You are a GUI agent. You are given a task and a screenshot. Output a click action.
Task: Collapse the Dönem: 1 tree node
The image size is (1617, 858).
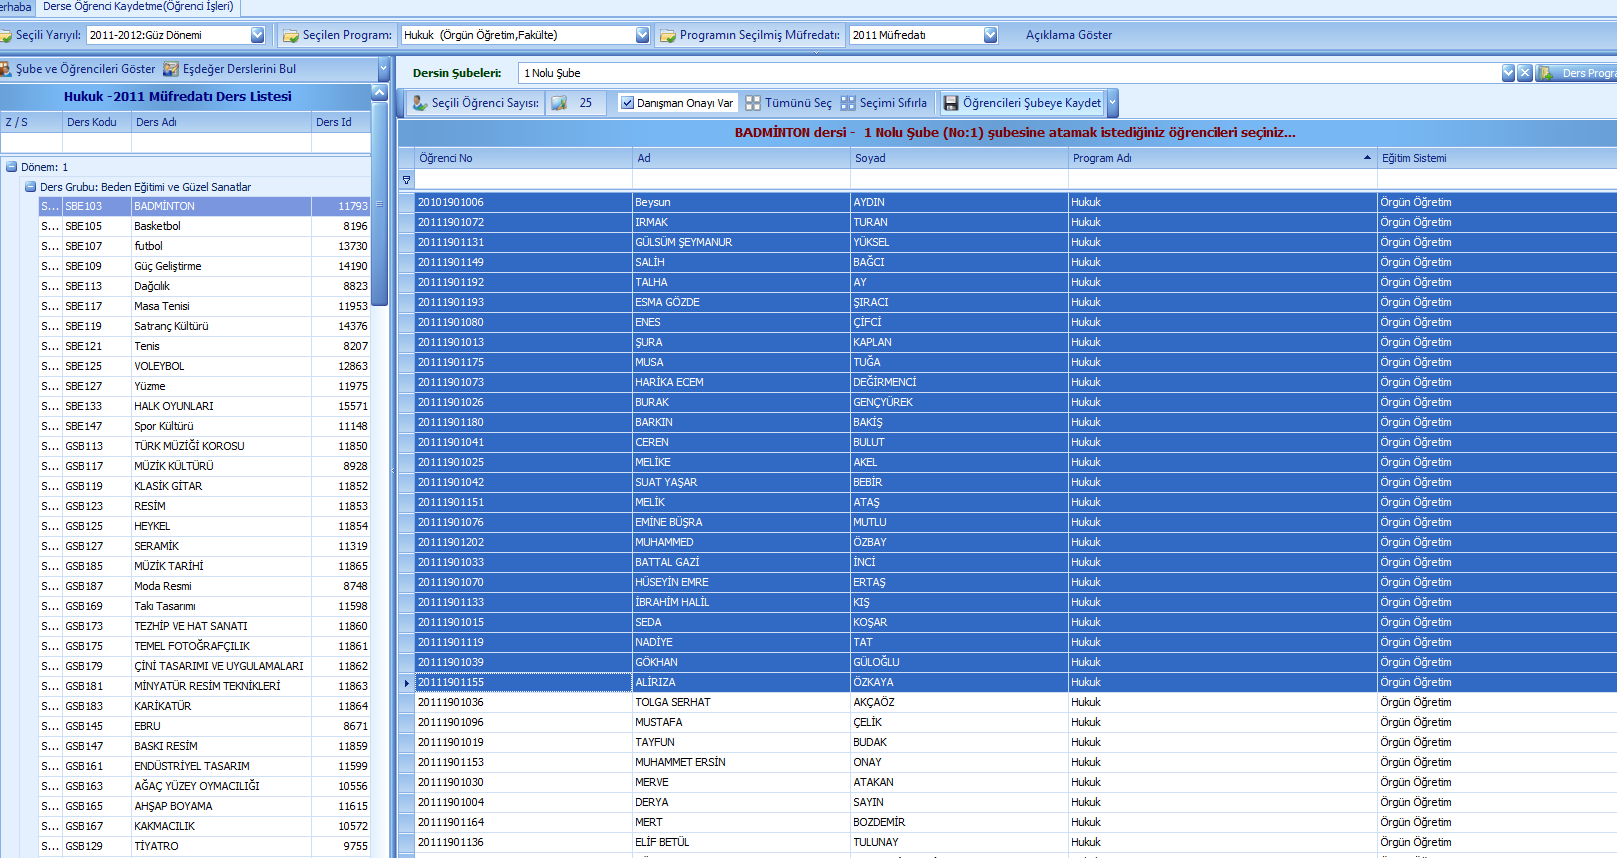click(11, 167)
